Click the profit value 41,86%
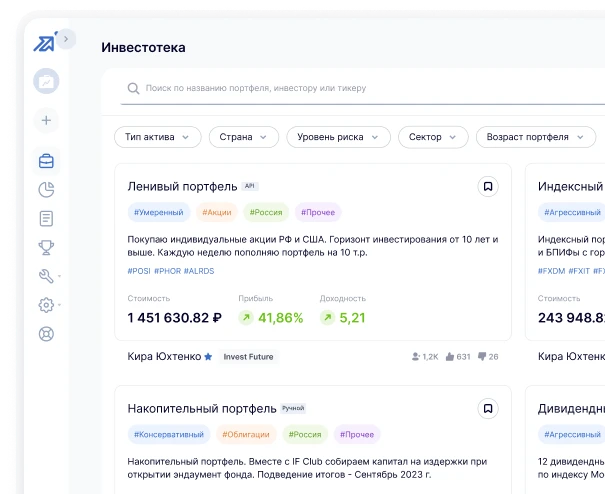This screenshot has width=605, height=494. (x=281, y=318)
